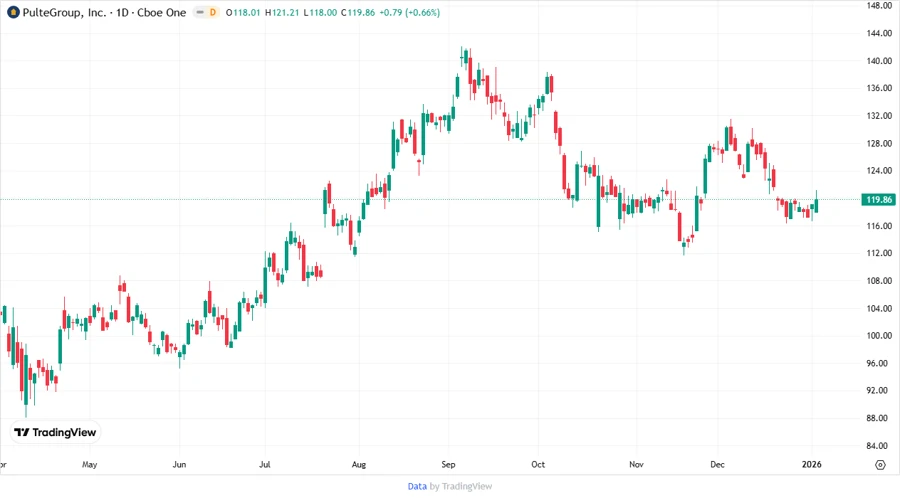
Task: Click the 'PulteGroup, Inc.' symbol title
Action: (x=64, y=13)
